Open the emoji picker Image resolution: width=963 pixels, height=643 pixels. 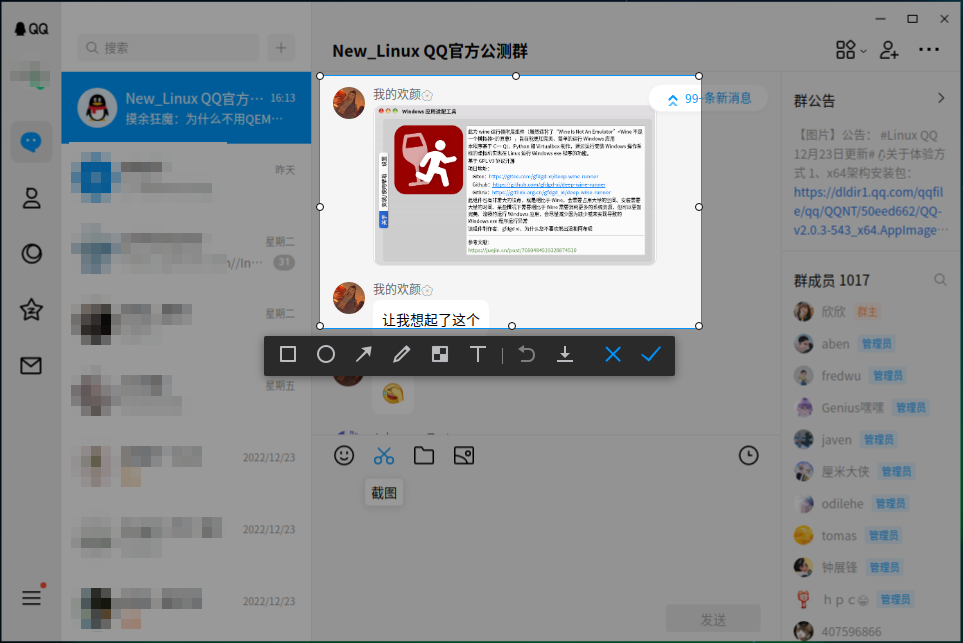click(x=344, y=456)
